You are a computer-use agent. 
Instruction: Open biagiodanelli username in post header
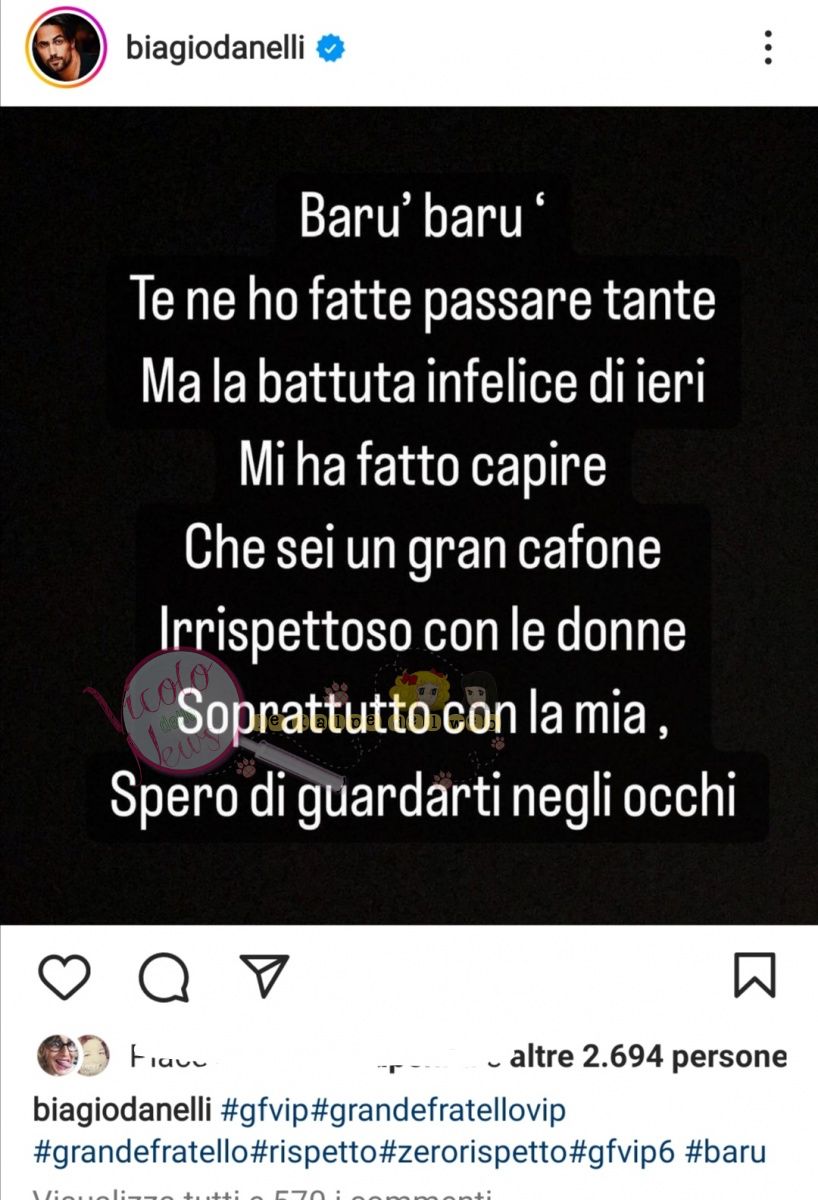pos(215,47)
